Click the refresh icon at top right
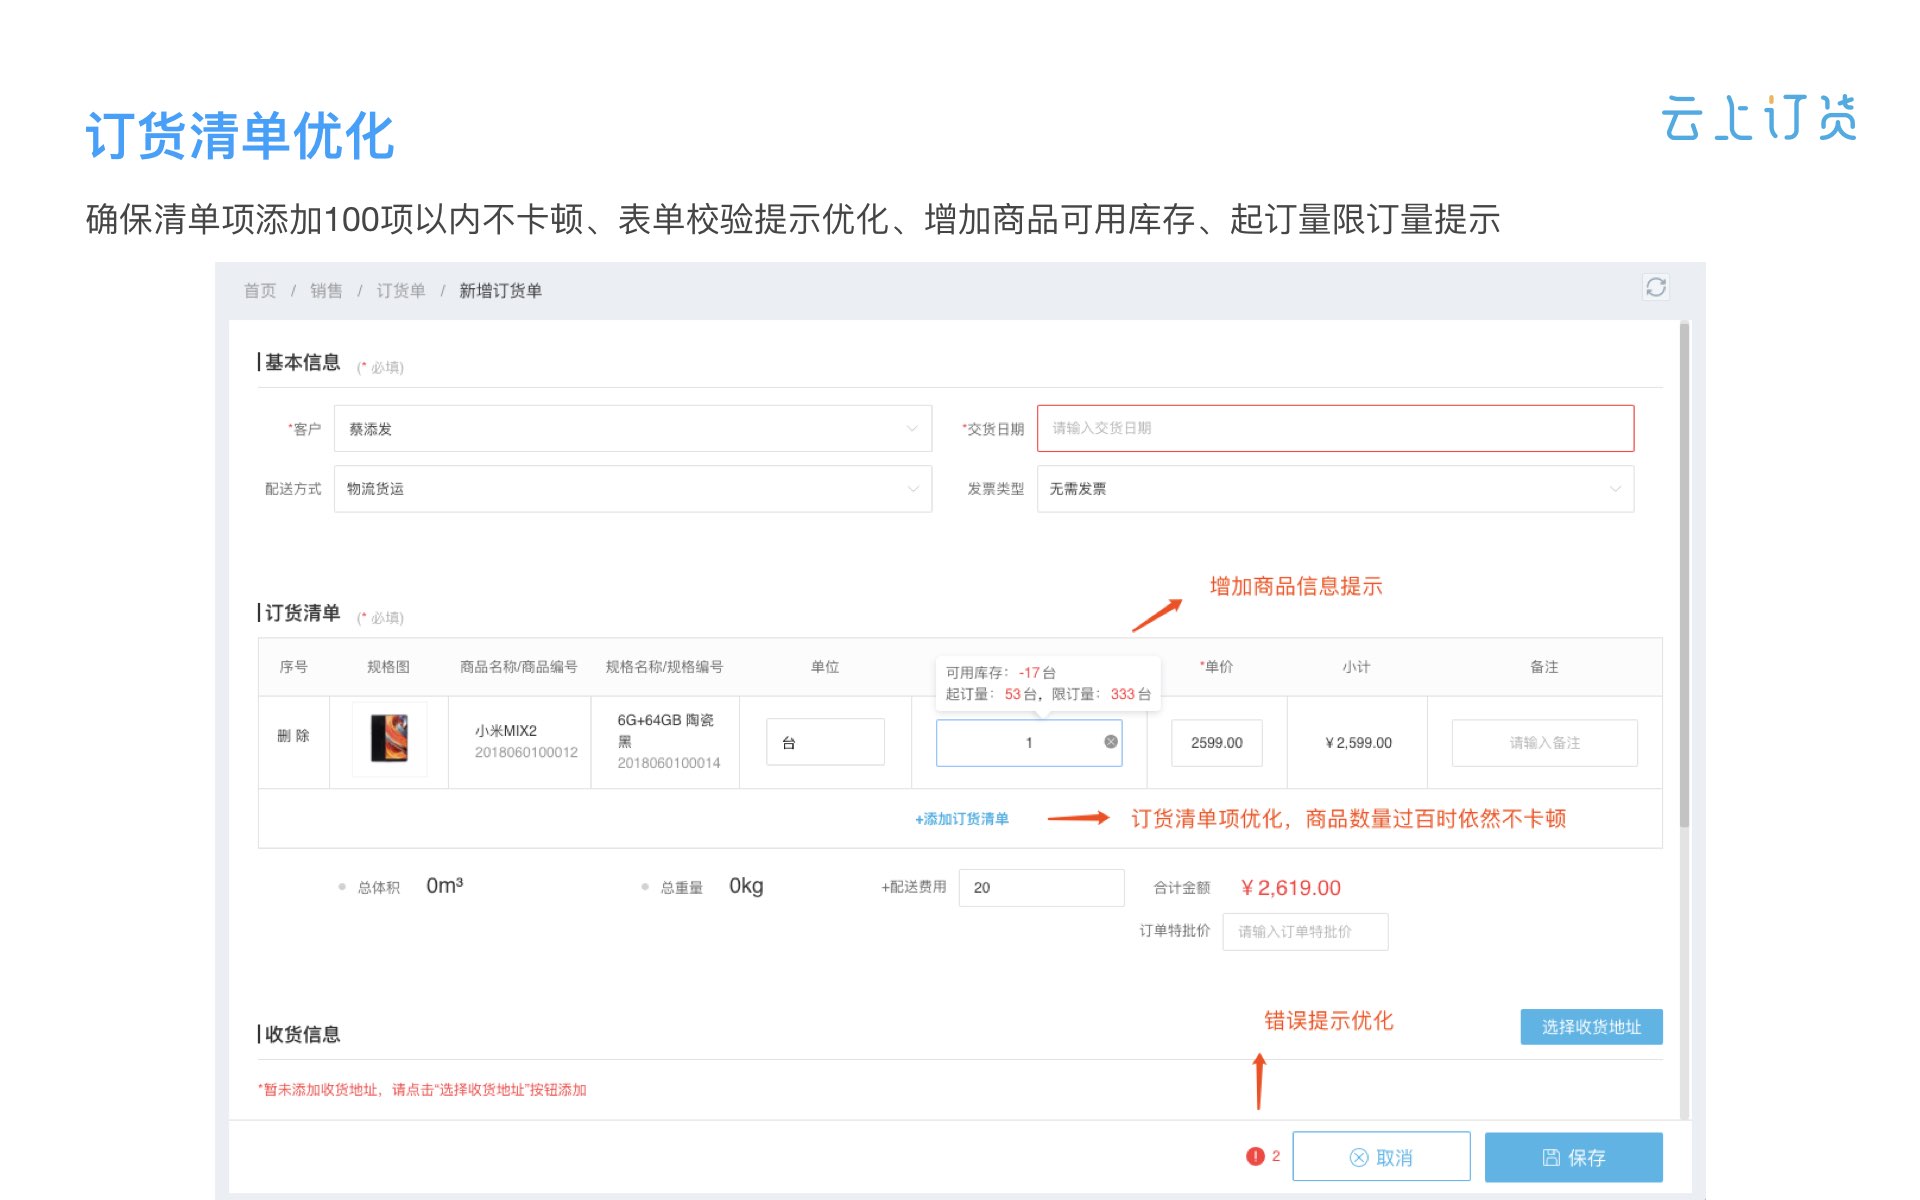This screenshot has height=1200, width=1920. click(x=1655, y=288)
